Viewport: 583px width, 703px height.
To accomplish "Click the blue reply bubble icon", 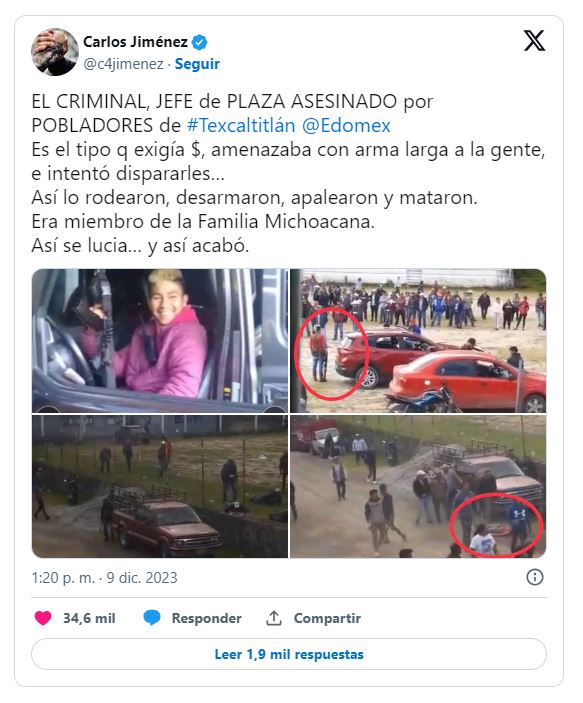I will pos(152,618).
